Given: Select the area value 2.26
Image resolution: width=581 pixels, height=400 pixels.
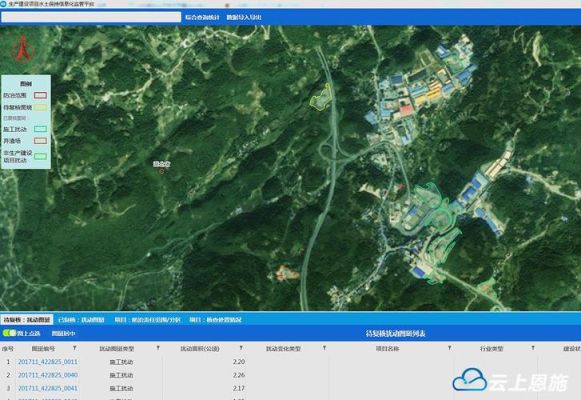Looking at the screenshot, I should (x=239, y=375).
